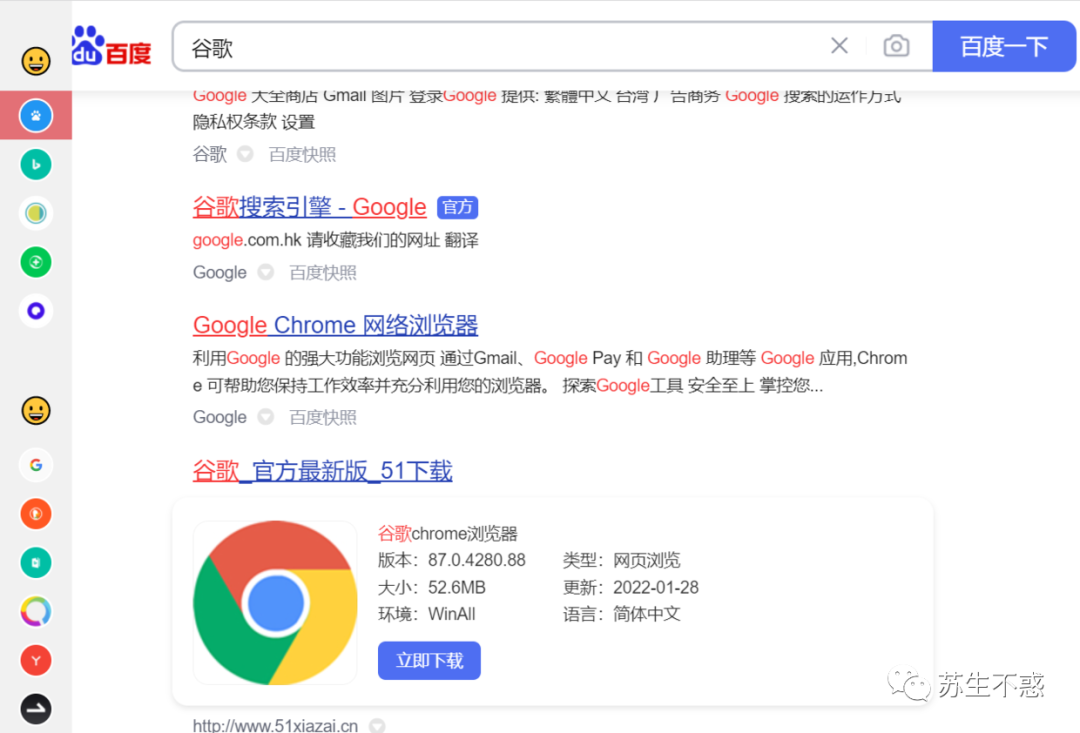
Task: Click the 隐私权条款 设置 snippet text
Action: 253,123
